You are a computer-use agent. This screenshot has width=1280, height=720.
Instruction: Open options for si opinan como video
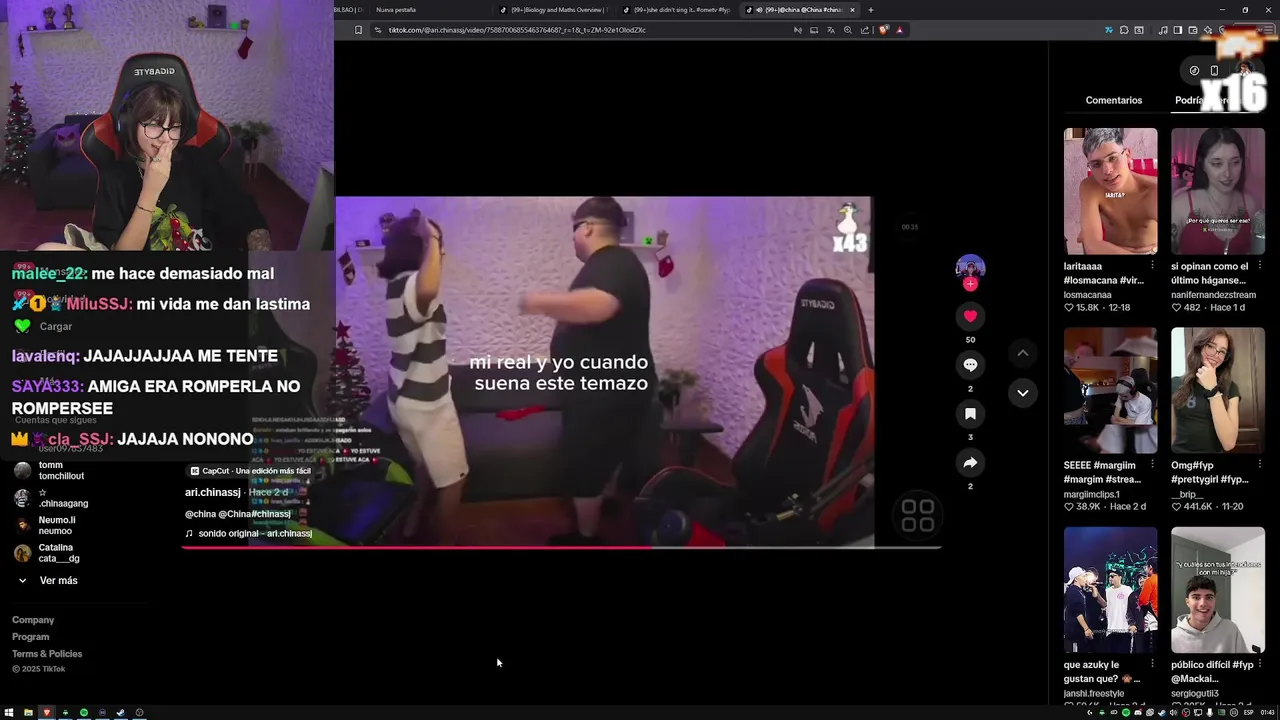pyautogui.click(x=1259, y=266)
